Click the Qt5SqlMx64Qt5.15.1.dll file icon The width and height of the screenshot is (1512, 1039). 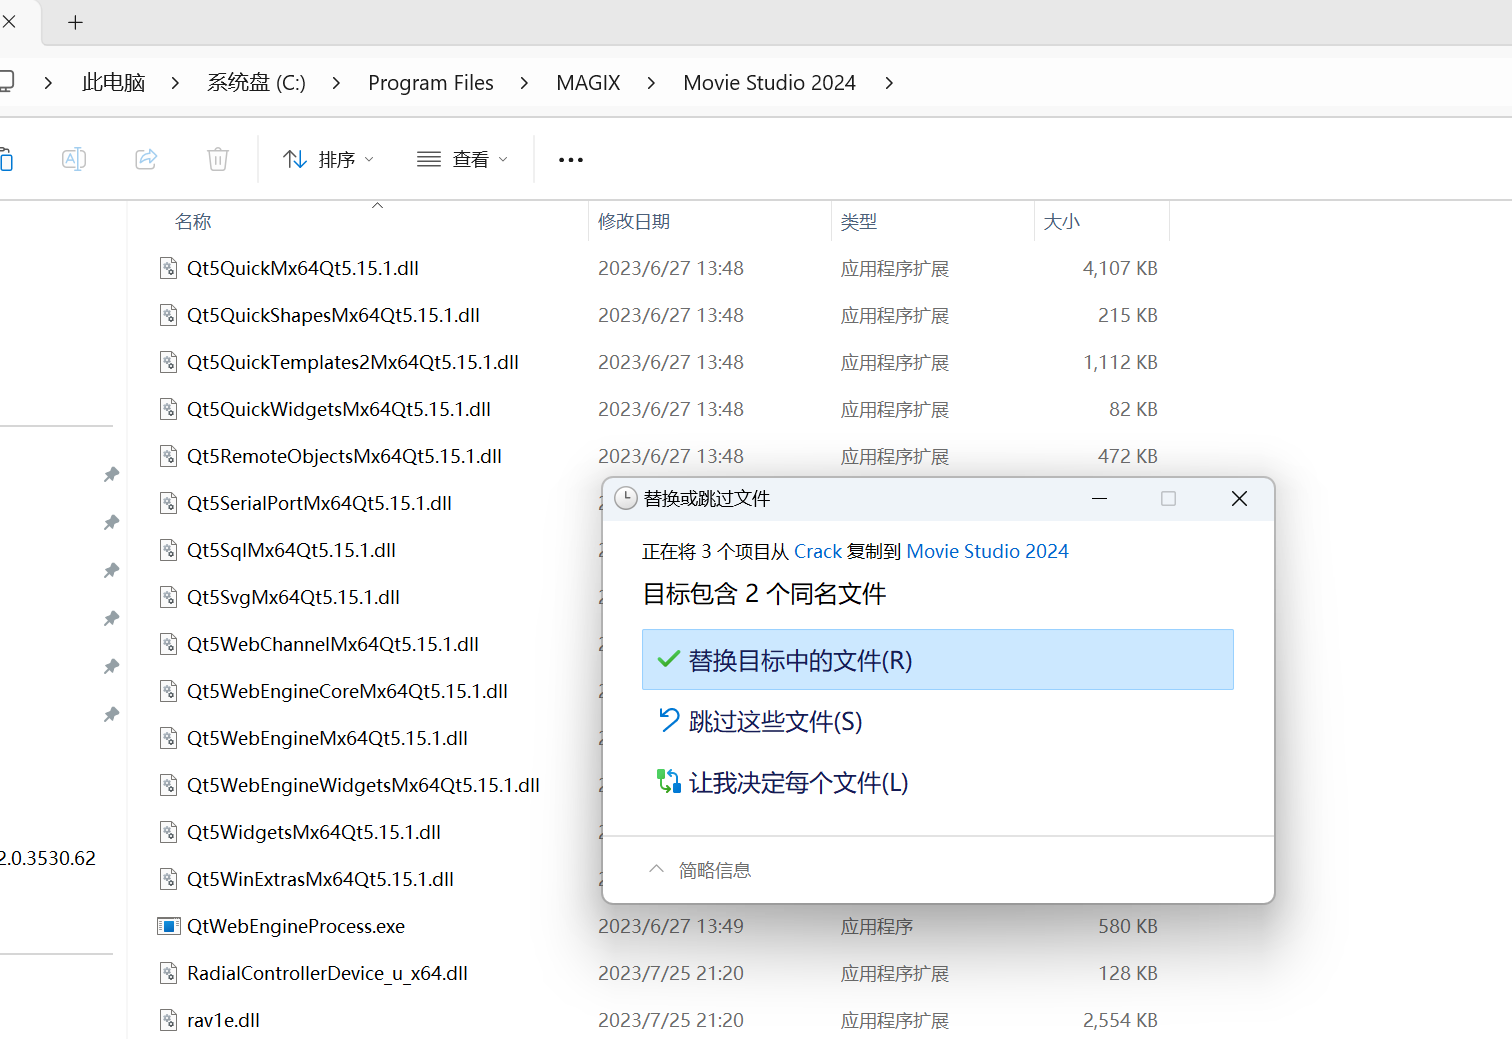pos(169,550)
